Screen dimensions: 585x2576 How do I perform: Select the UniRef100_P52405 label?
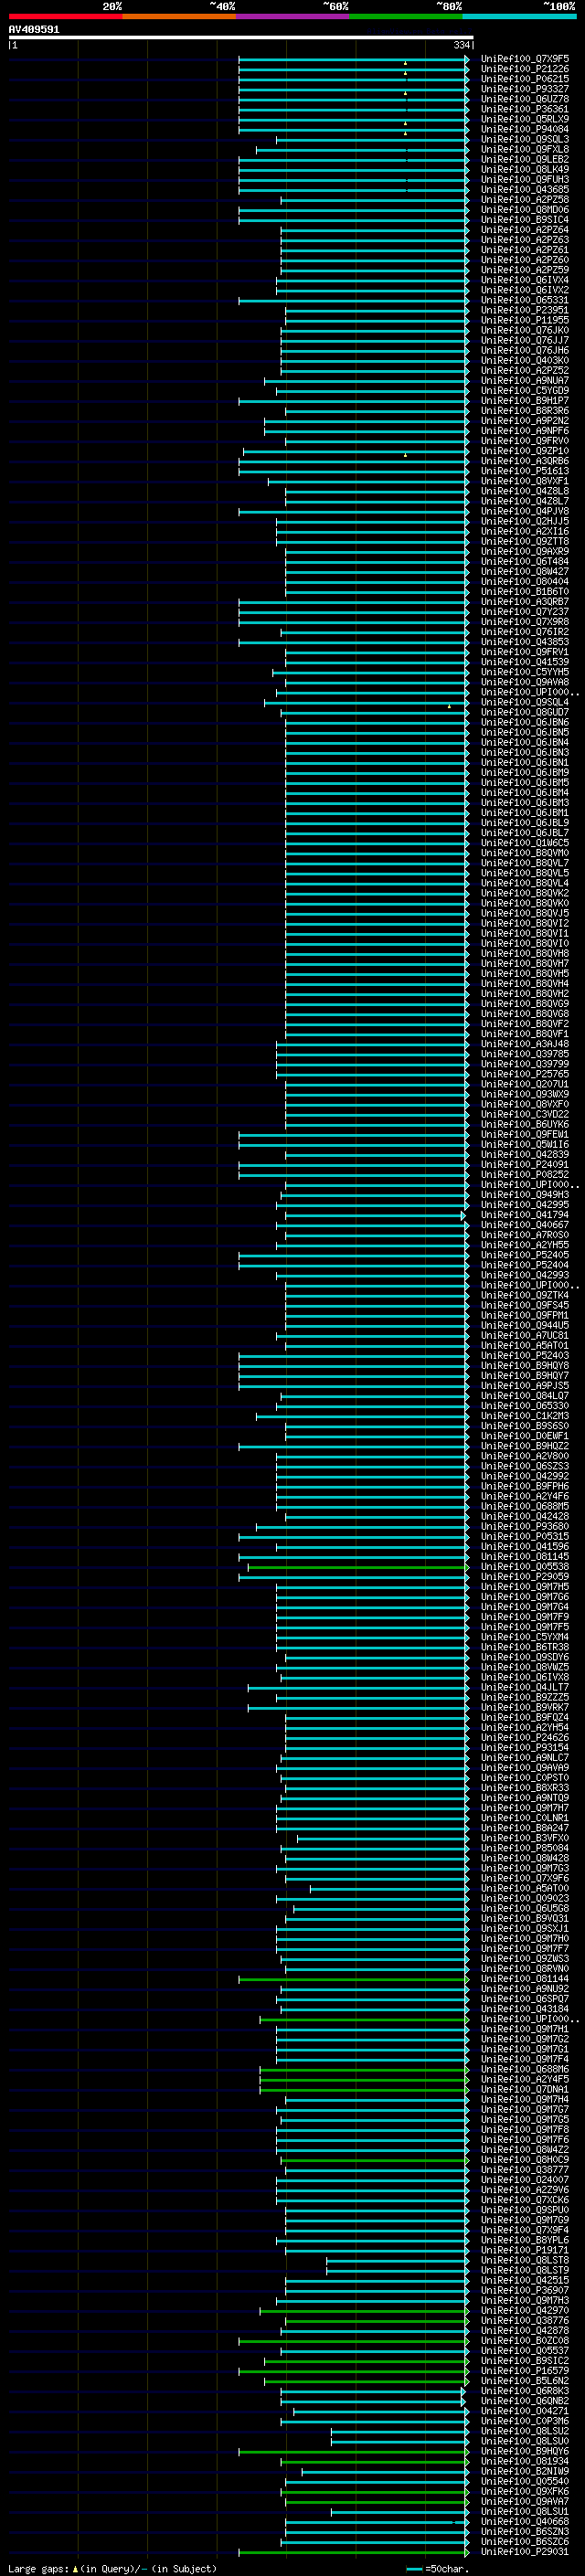coord(525,1256)
